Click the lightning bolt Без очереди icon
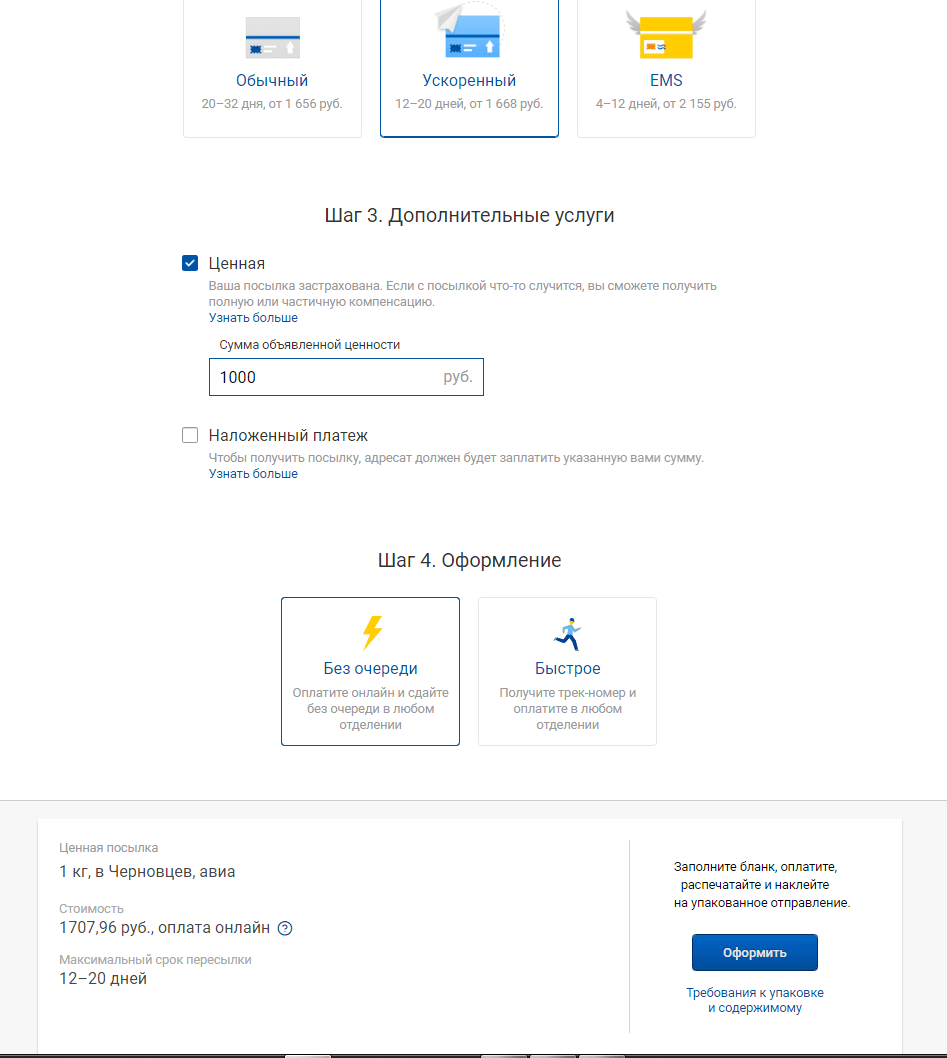 click(372, 632)
